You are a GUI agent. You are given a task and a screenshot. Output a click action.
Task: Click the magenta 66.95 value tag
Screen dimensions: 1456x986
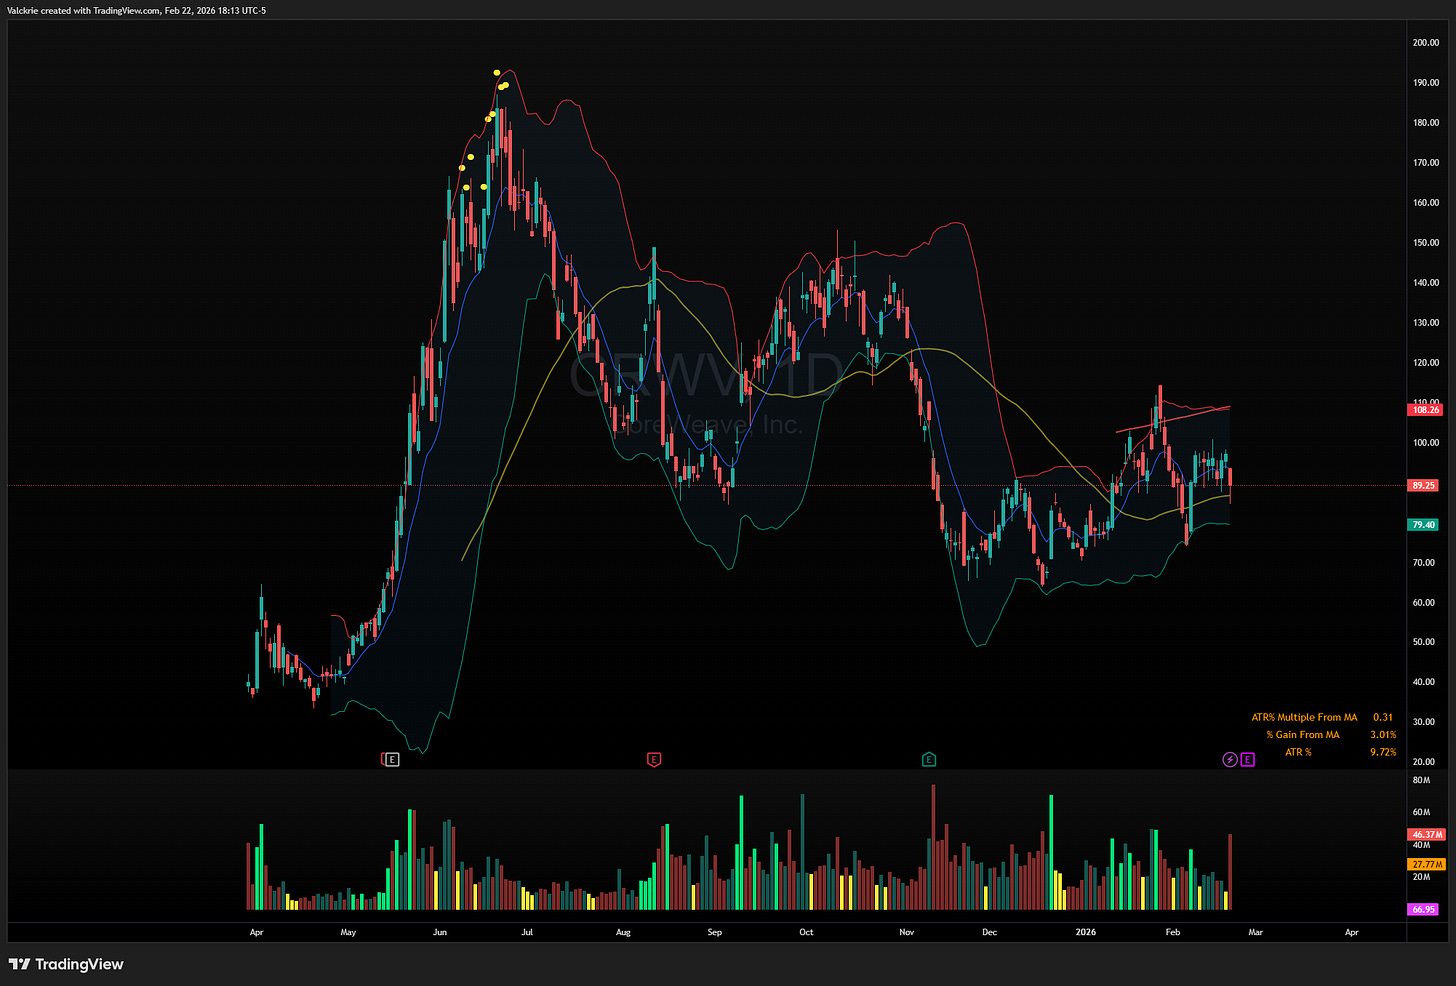point(1422,910)
